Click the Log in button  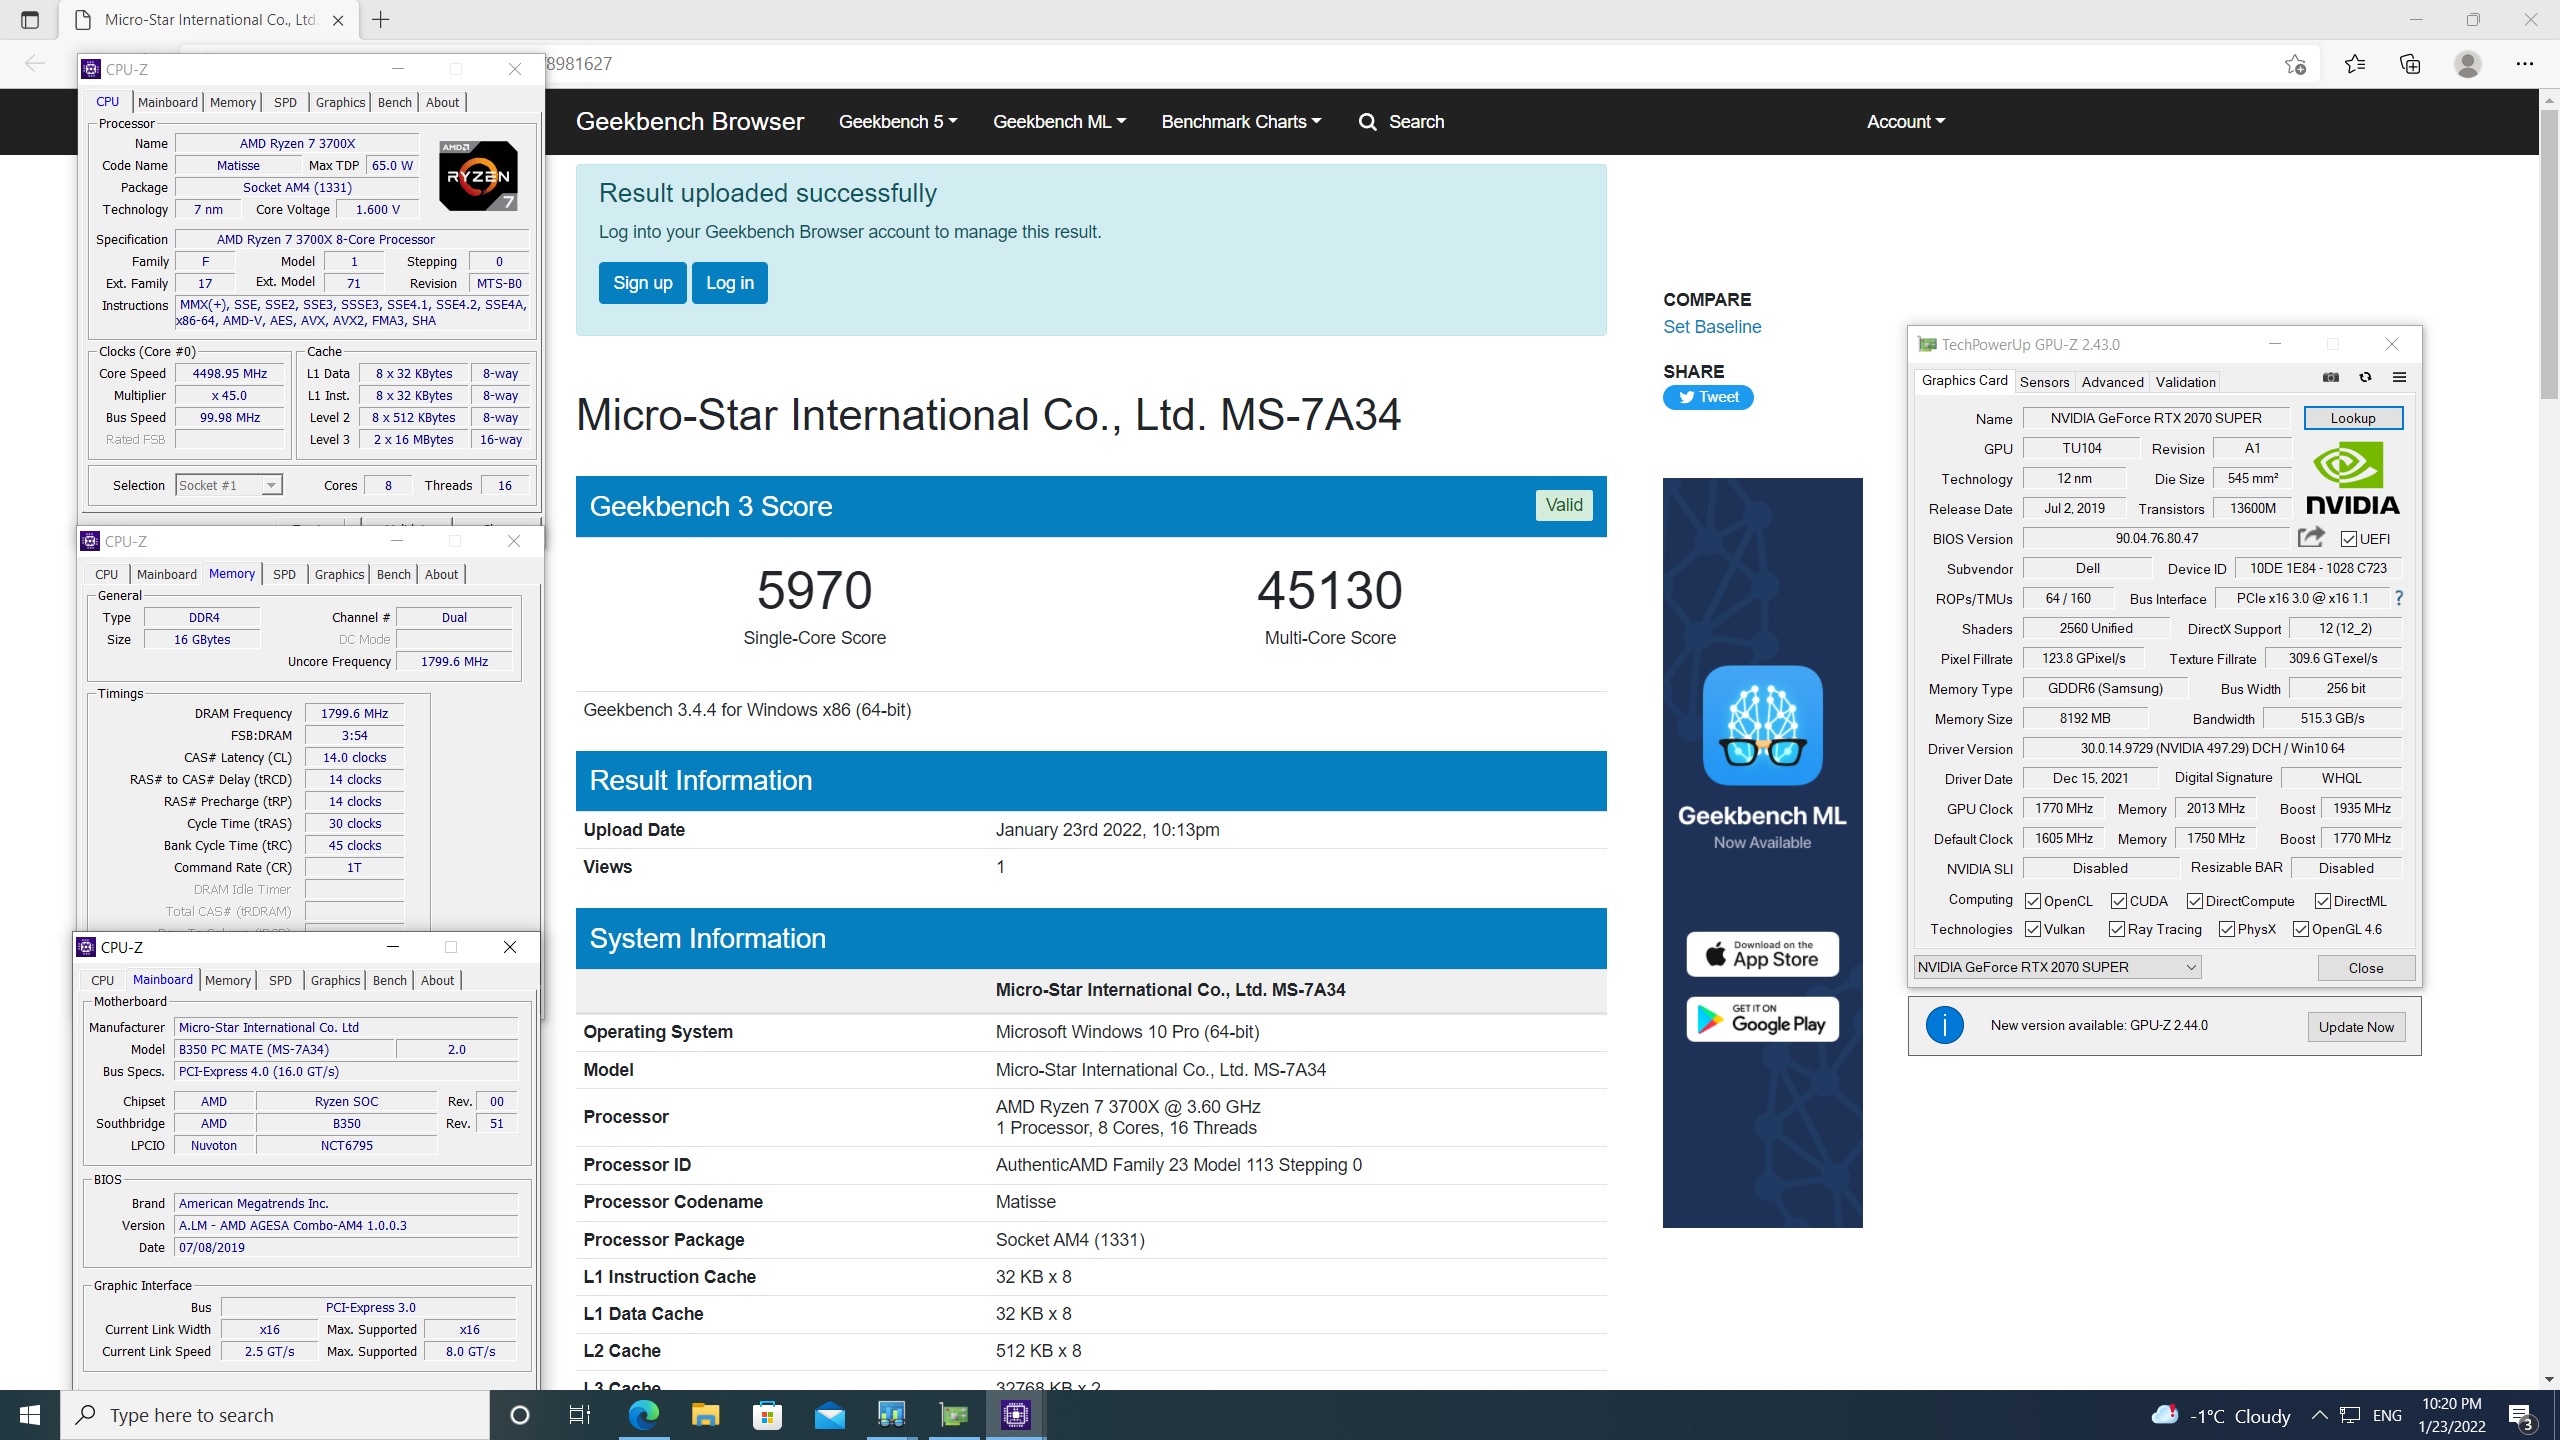729,283
